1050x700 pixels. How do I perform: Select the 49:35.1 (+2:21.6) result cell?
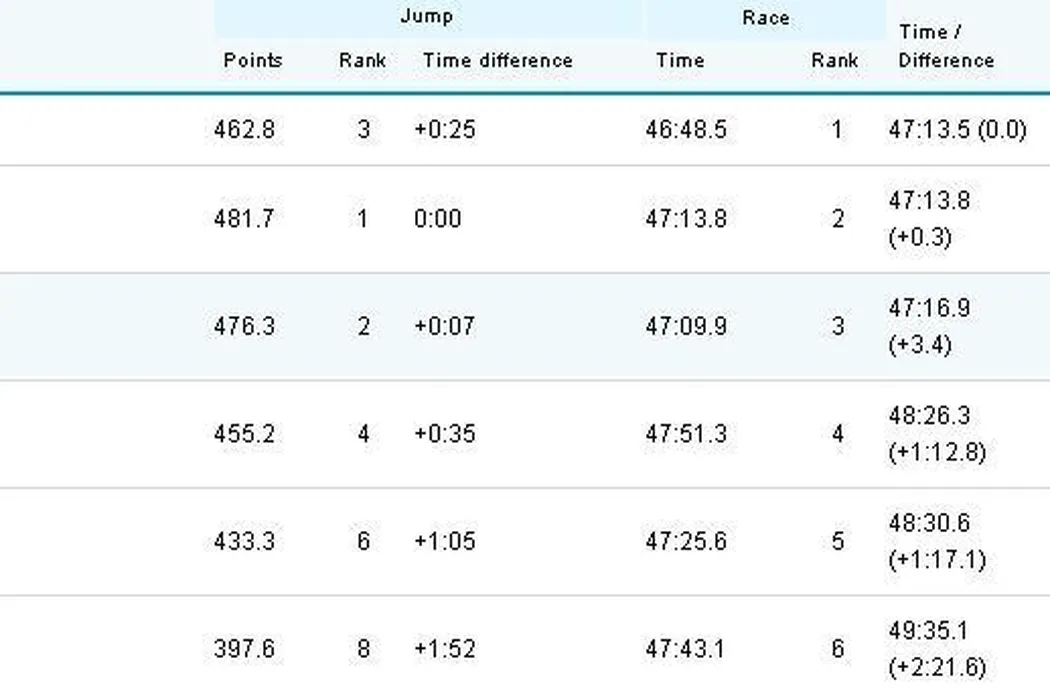point(936,649)
